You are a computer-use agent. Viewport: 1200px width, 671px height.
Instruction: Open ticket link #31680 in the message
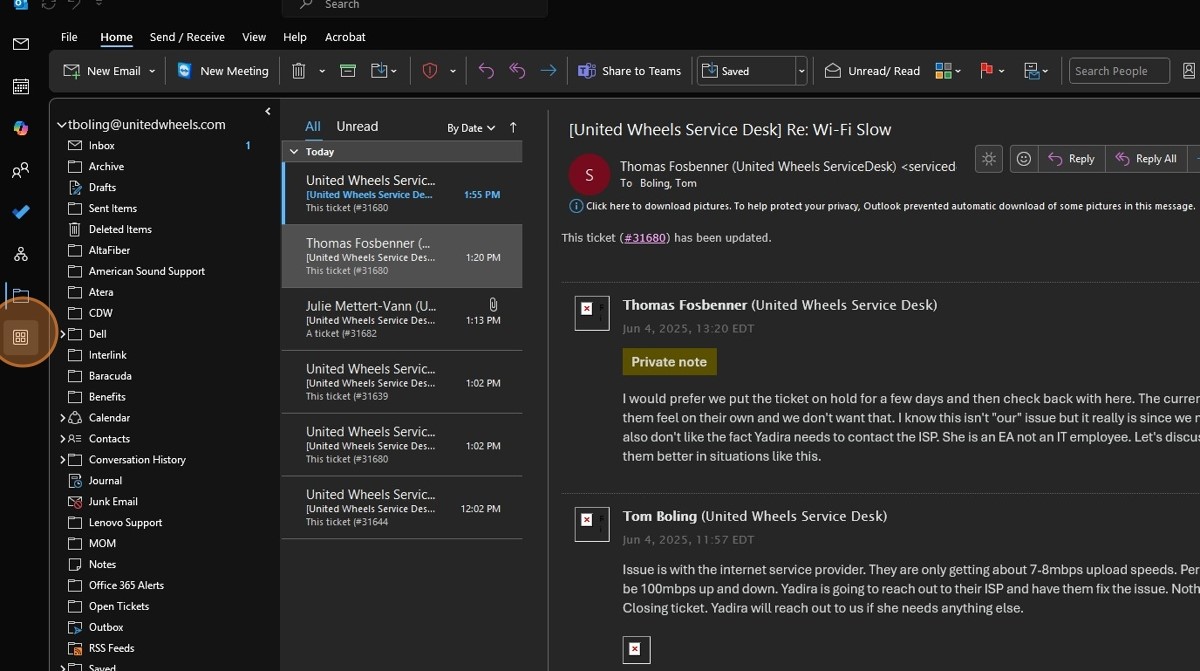(x=645, y=238)
